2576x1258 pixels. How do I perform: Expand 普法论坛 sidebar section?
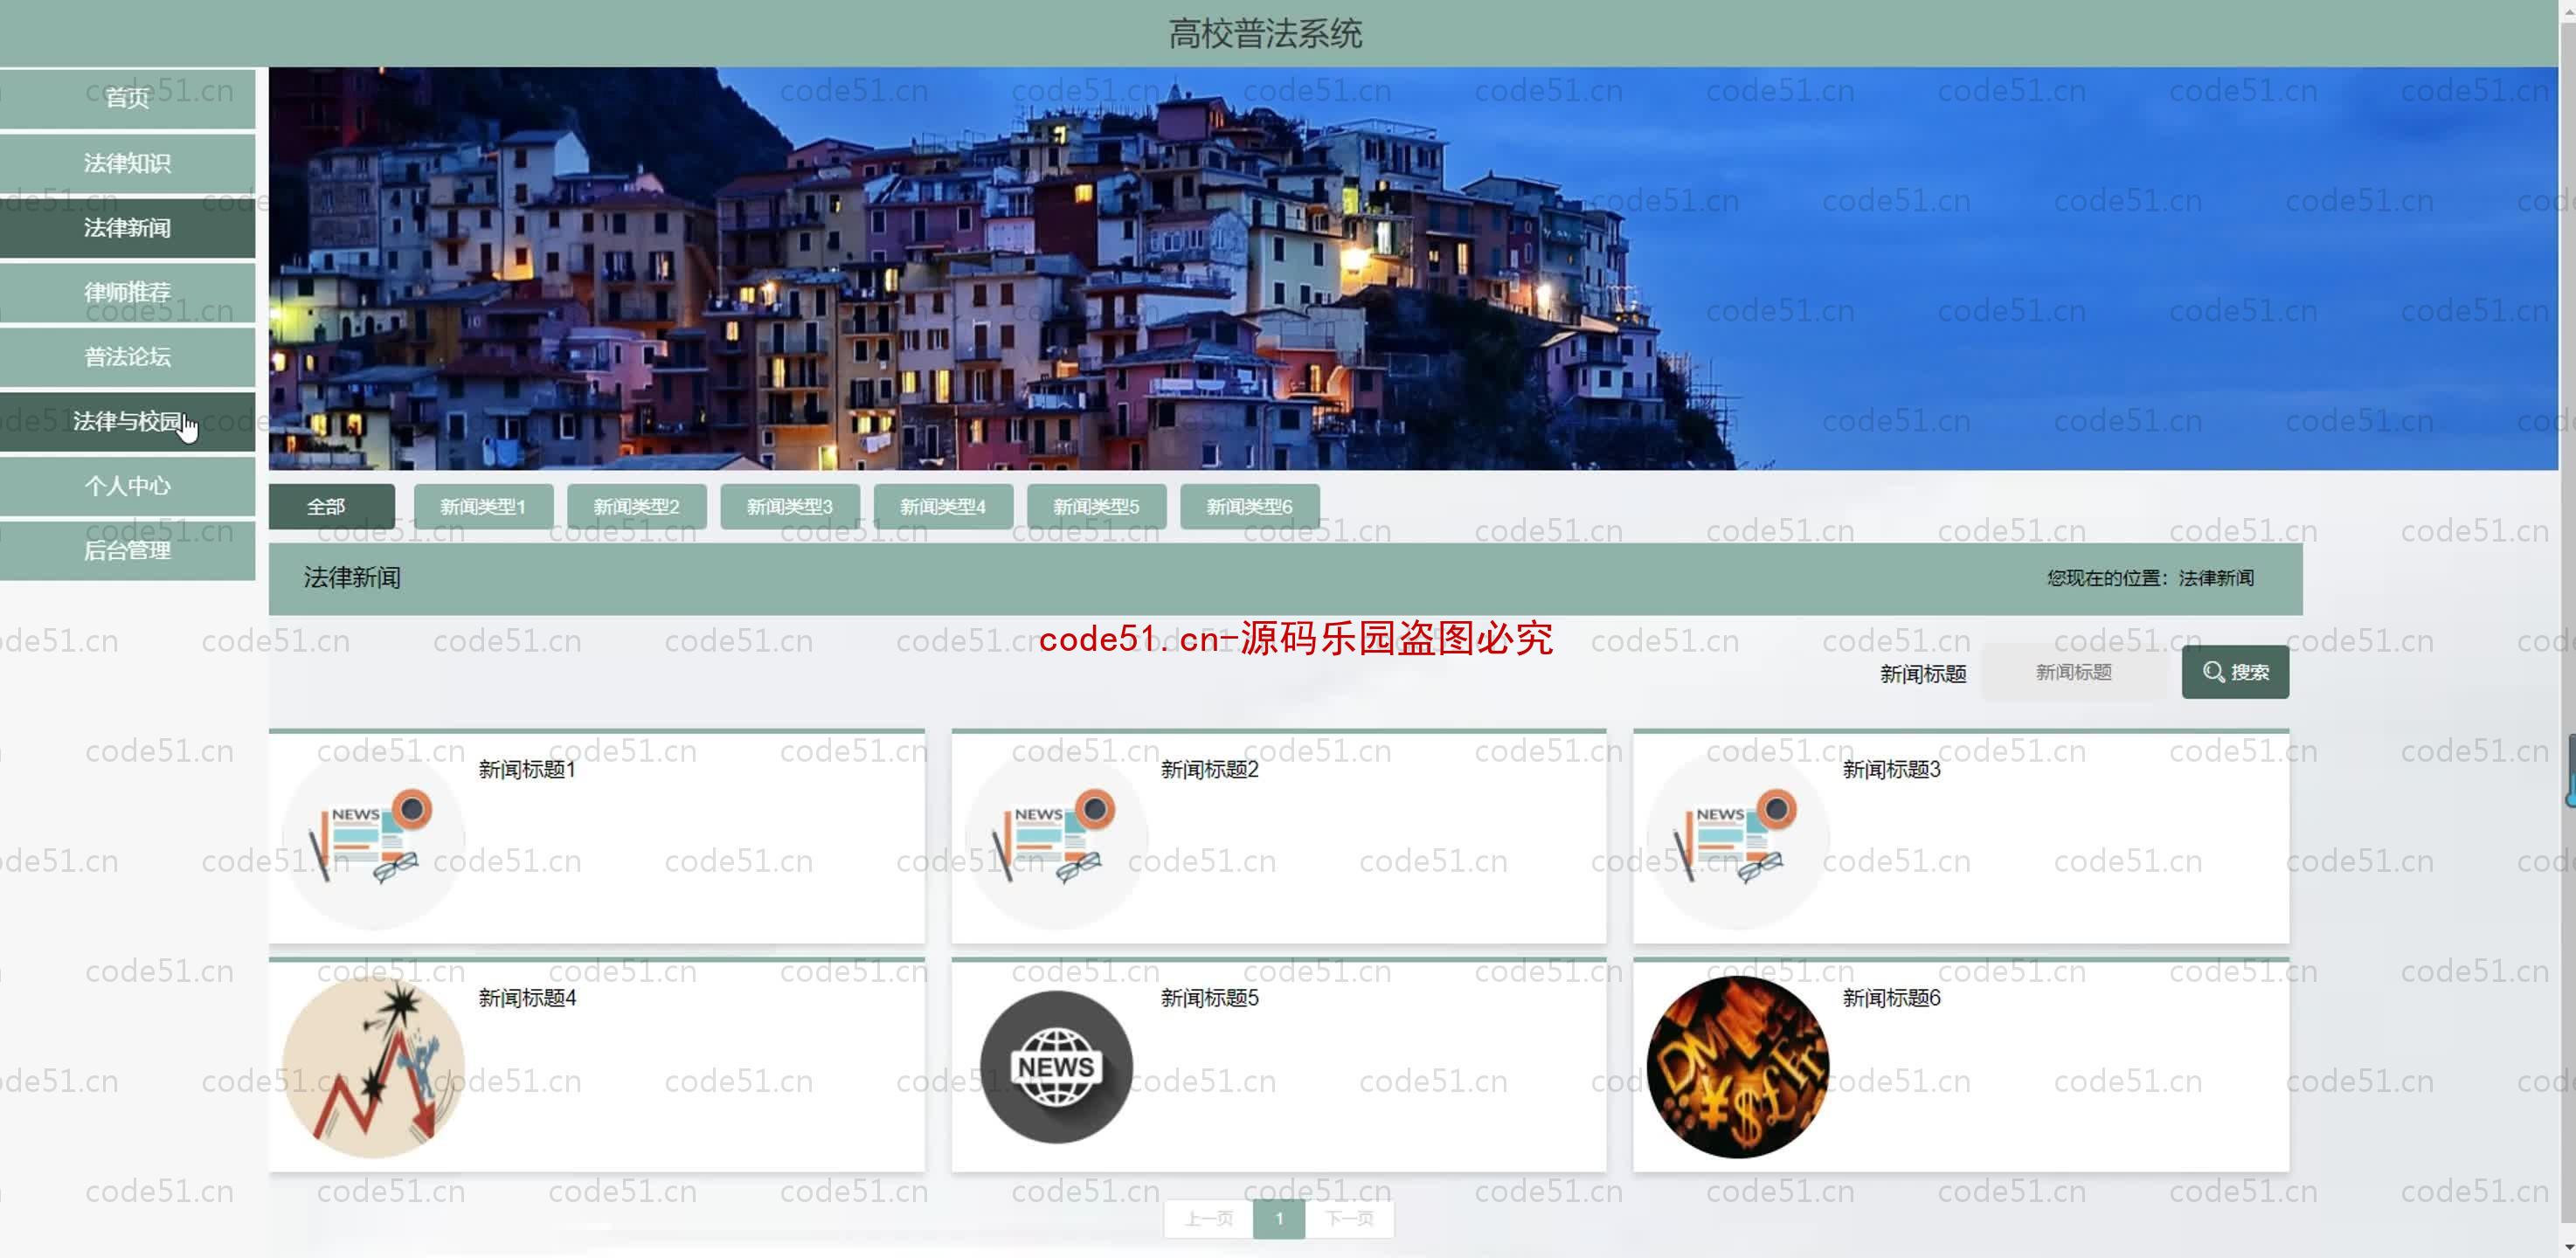pyautogui.click(x=128, y=356)
